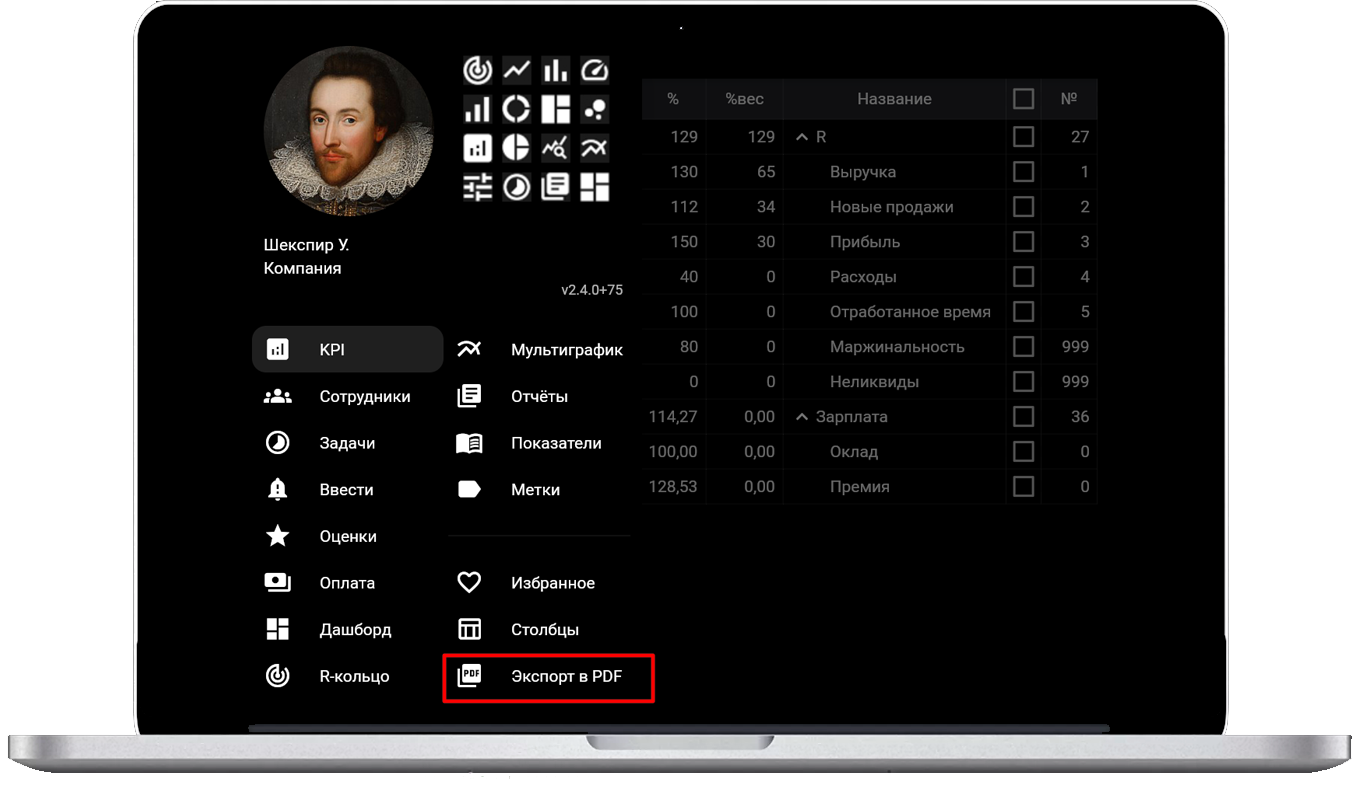Check the Маржинальность row checkbox
The width and height of the screenshot is (1352, 785).
(x=1023, y=347)
